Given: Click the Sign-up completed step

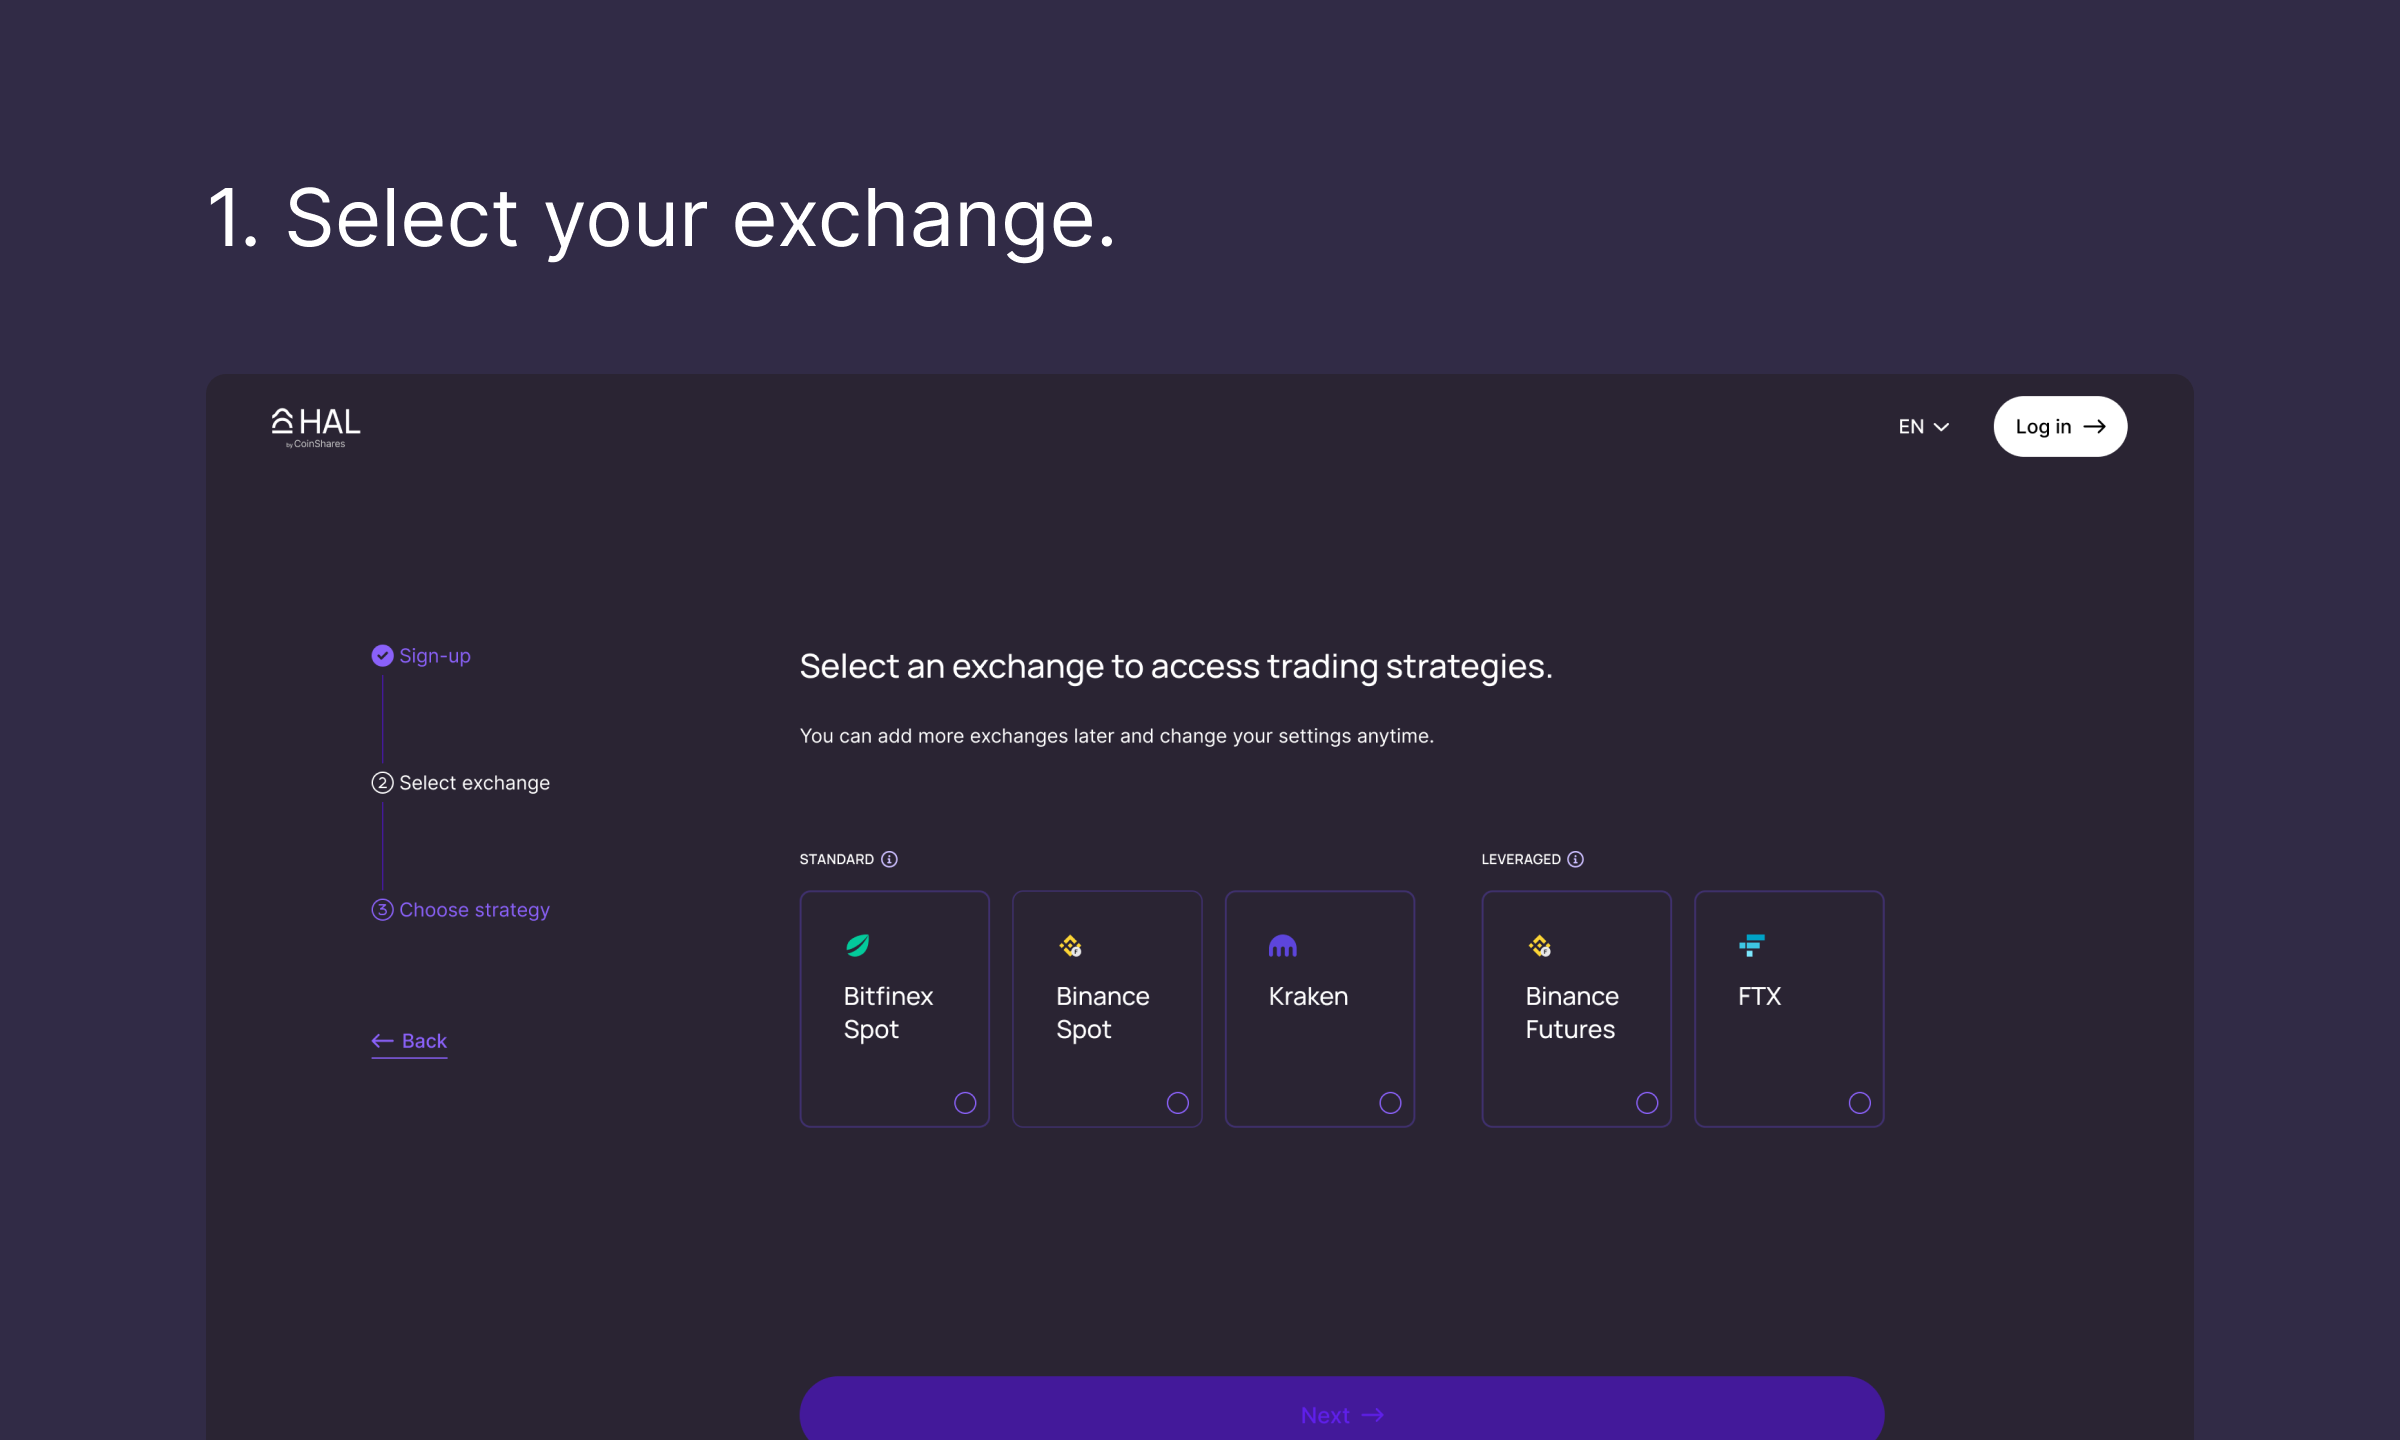Looking at the screenshot, I should click(x=421, y=656).
